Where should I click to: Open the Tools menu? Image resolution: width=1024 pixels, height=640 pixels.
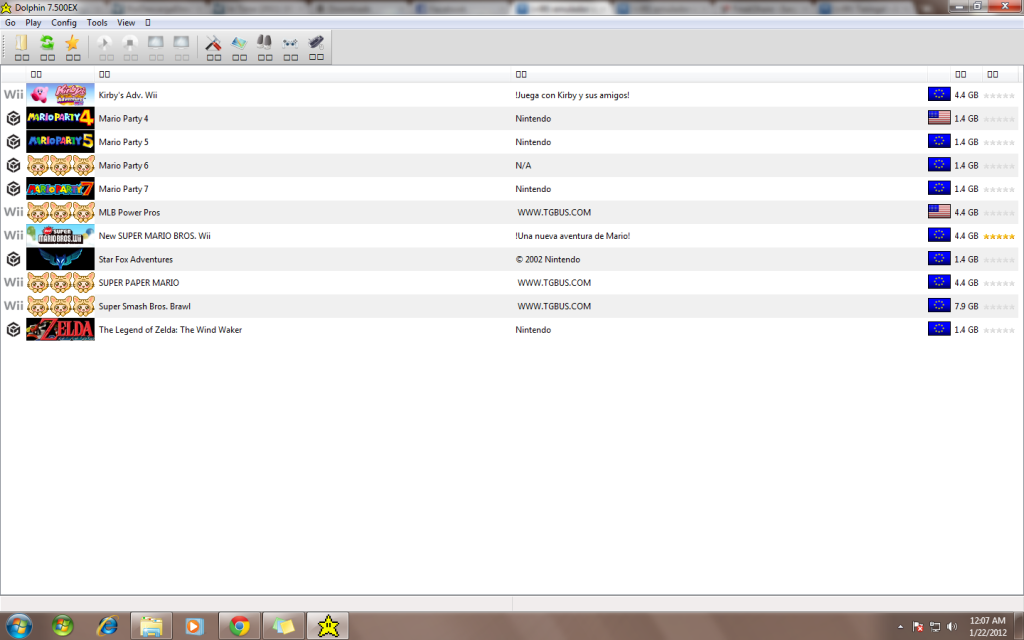click(x=97, y=22)
